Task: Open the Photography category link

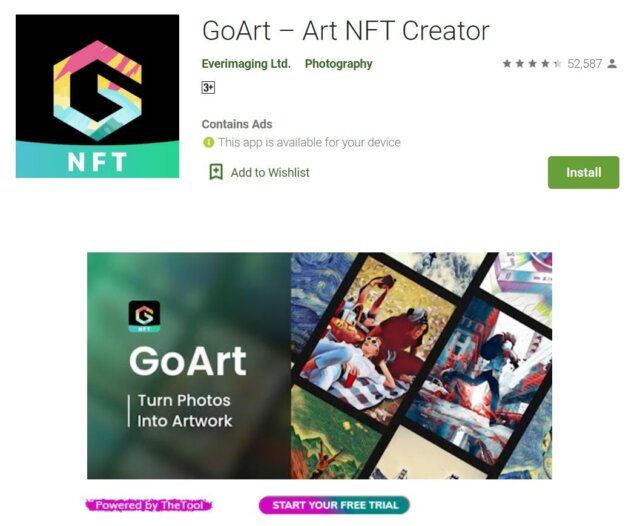Action: (x=338, y=64)
